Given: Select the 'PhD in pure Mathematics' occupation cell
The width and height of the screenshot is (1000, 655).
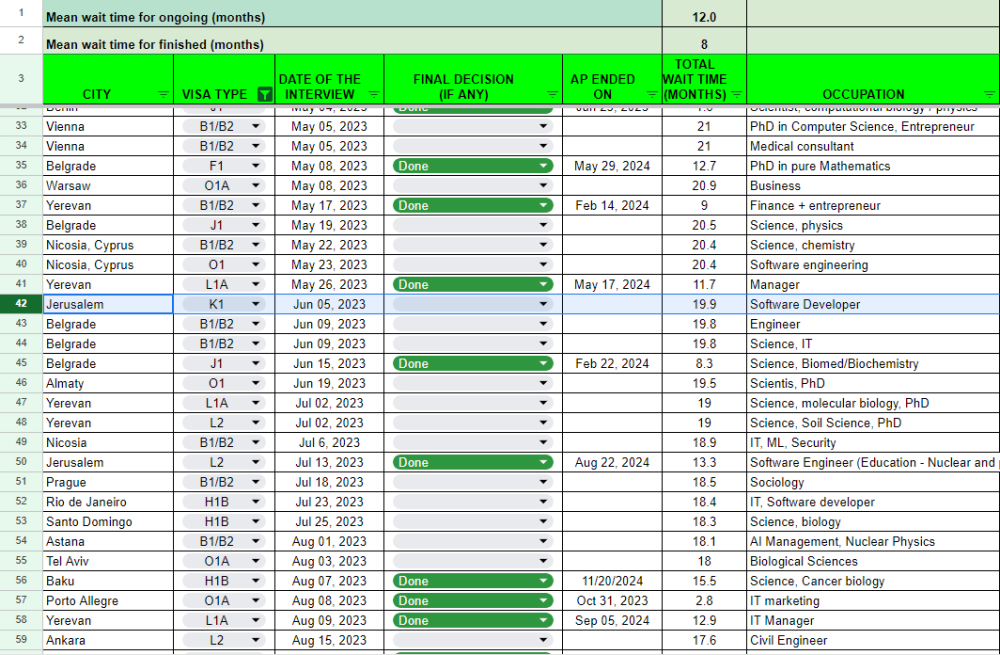Looking at the screenshot, I should (873, 166).
